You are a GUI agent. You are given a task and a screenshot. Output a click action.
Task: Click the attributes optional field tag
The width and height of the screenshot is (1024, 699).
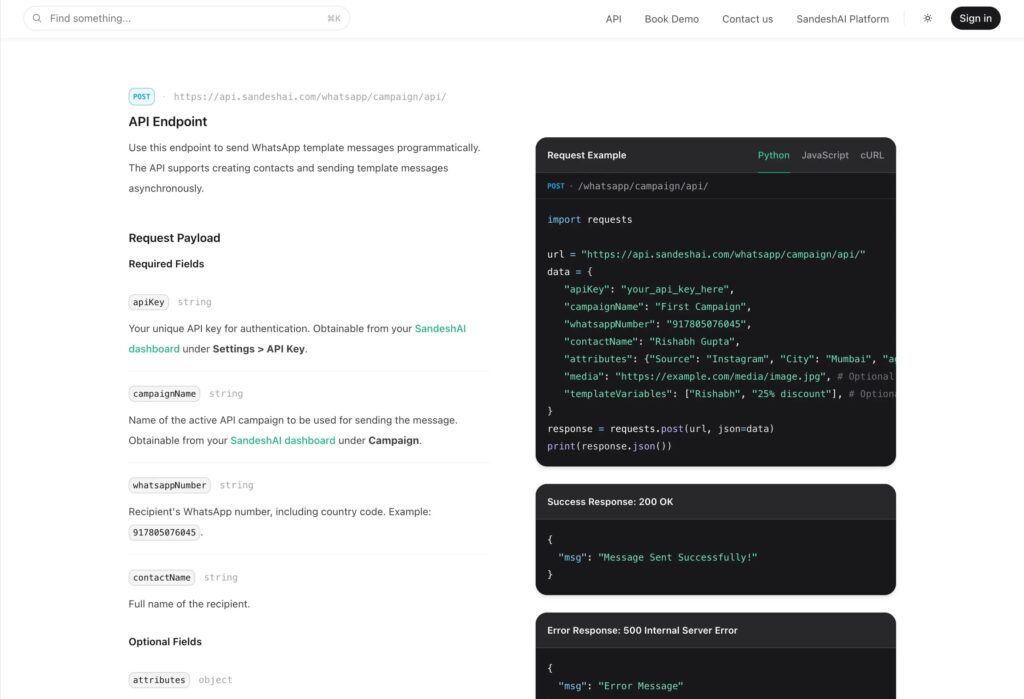click(x=159, y=680)
